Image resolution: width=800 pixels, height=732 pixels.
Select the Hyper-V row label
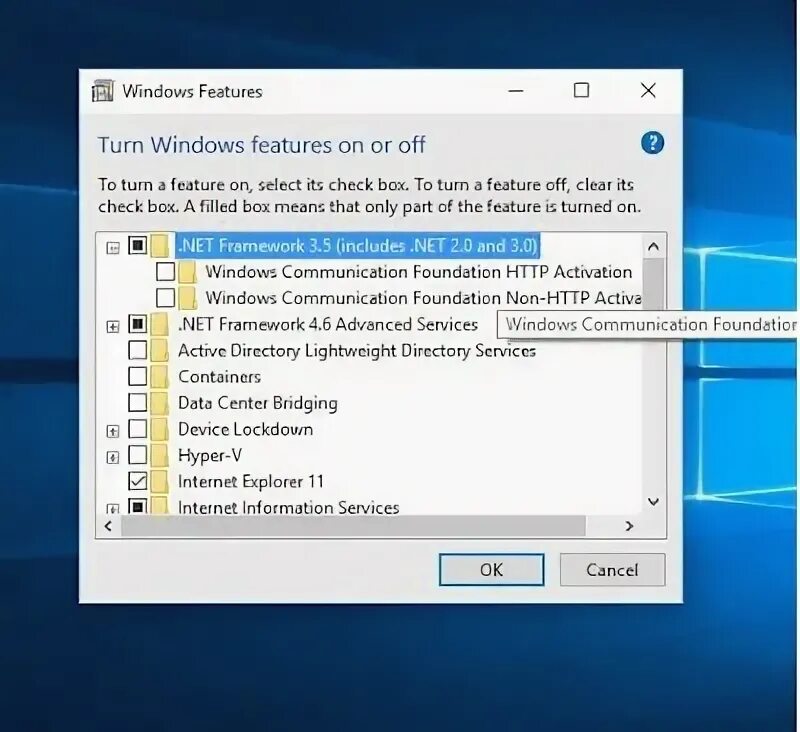pos(210,456)
